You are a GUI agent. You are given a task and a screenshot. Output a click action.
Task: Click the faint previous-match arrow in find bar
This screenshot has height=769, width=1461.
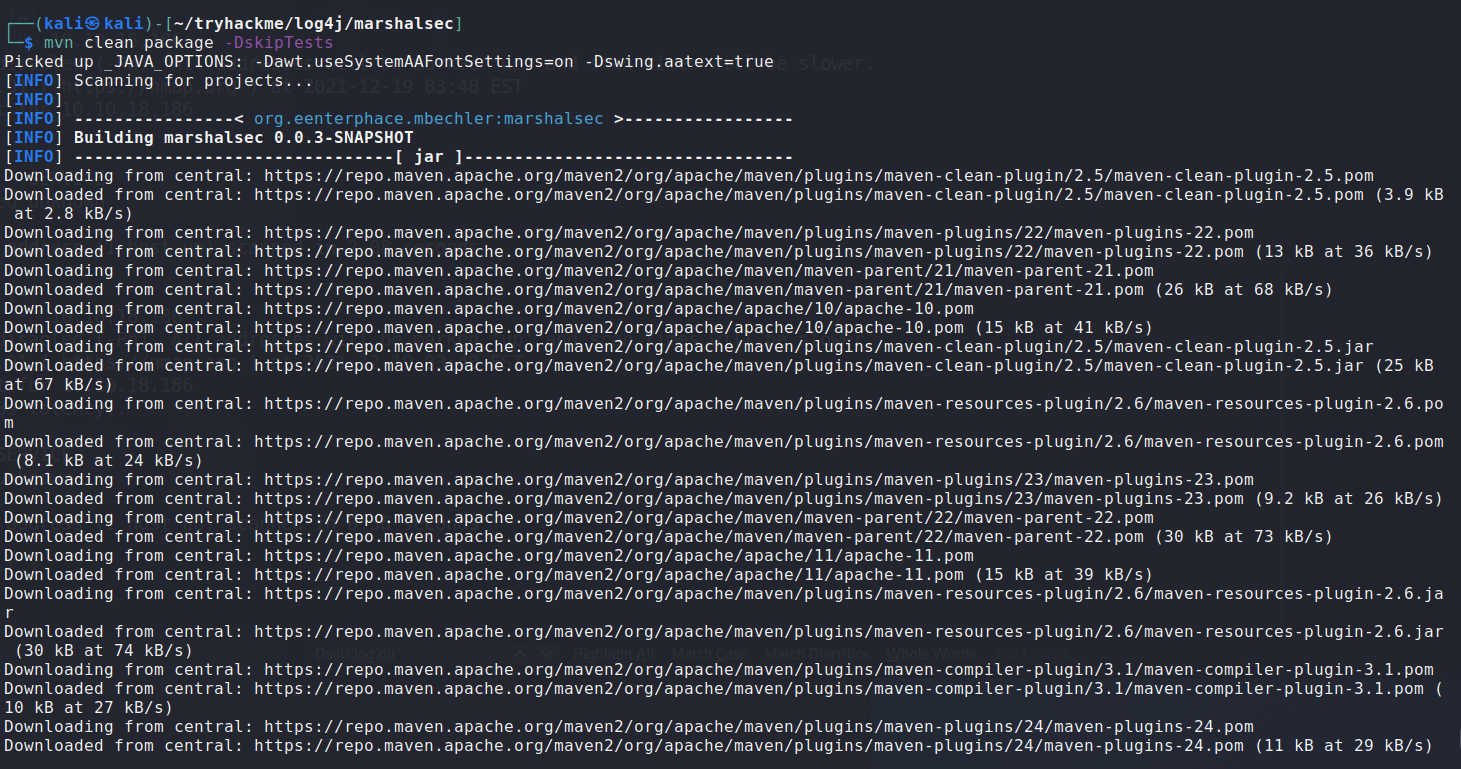(518, 654)
